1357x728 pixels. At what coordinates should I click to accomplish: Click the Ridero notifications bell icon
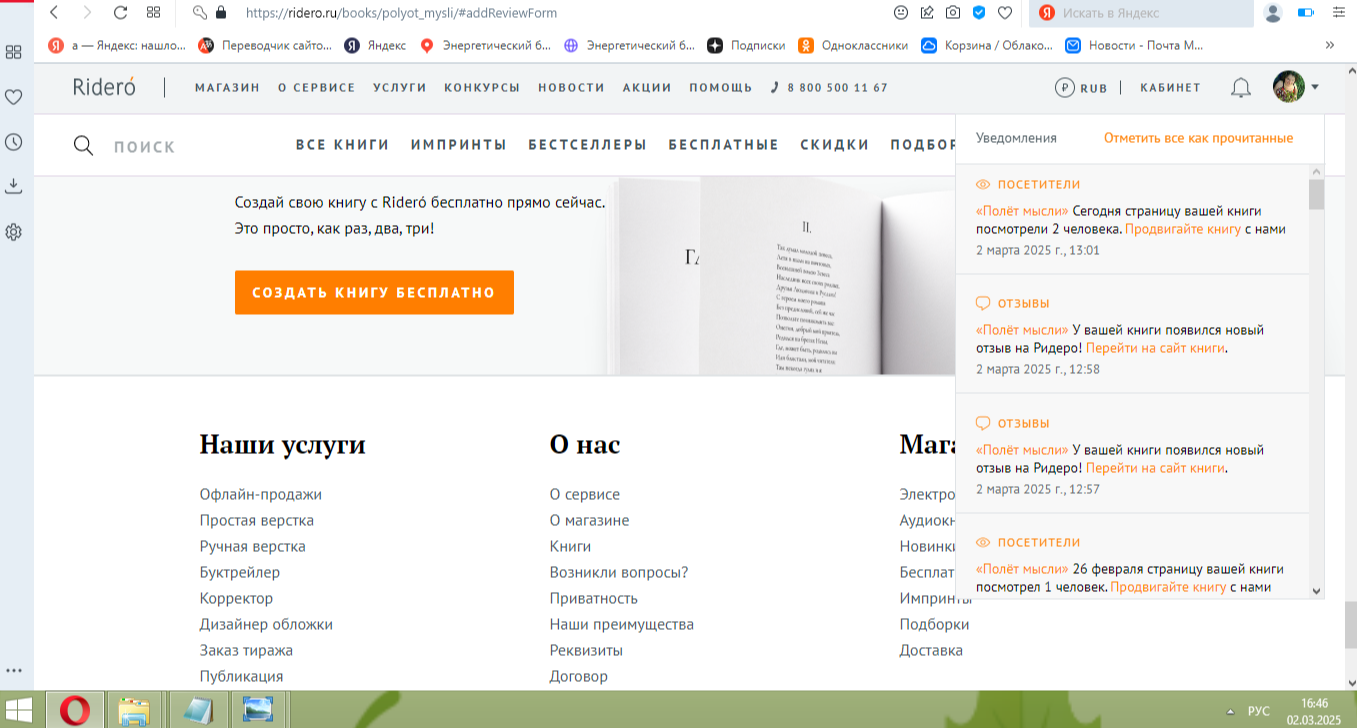pos(1240,88)
